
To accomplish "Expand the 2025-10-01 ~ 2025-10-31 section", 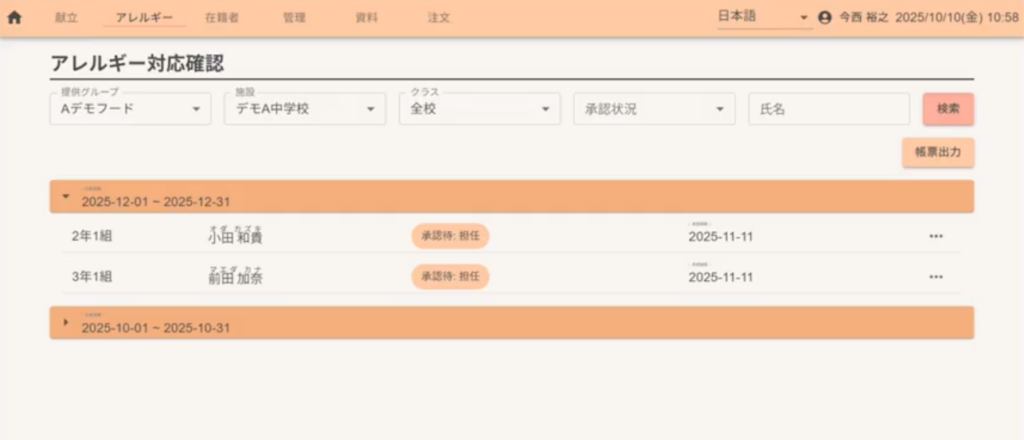I will (66, 322).
